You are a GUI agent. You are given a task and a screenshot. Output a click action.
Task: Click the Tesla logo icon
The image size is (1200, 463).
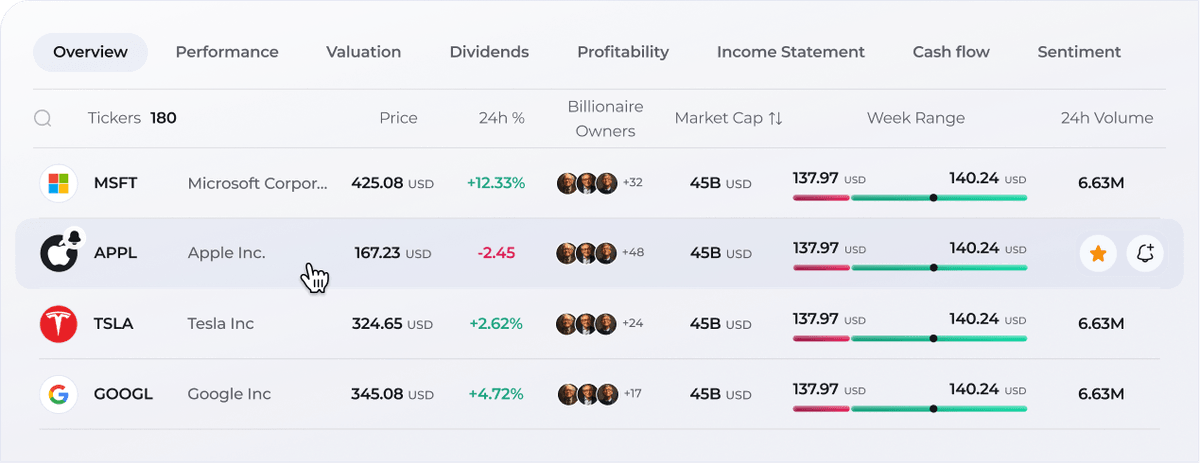tap(58, 324)
